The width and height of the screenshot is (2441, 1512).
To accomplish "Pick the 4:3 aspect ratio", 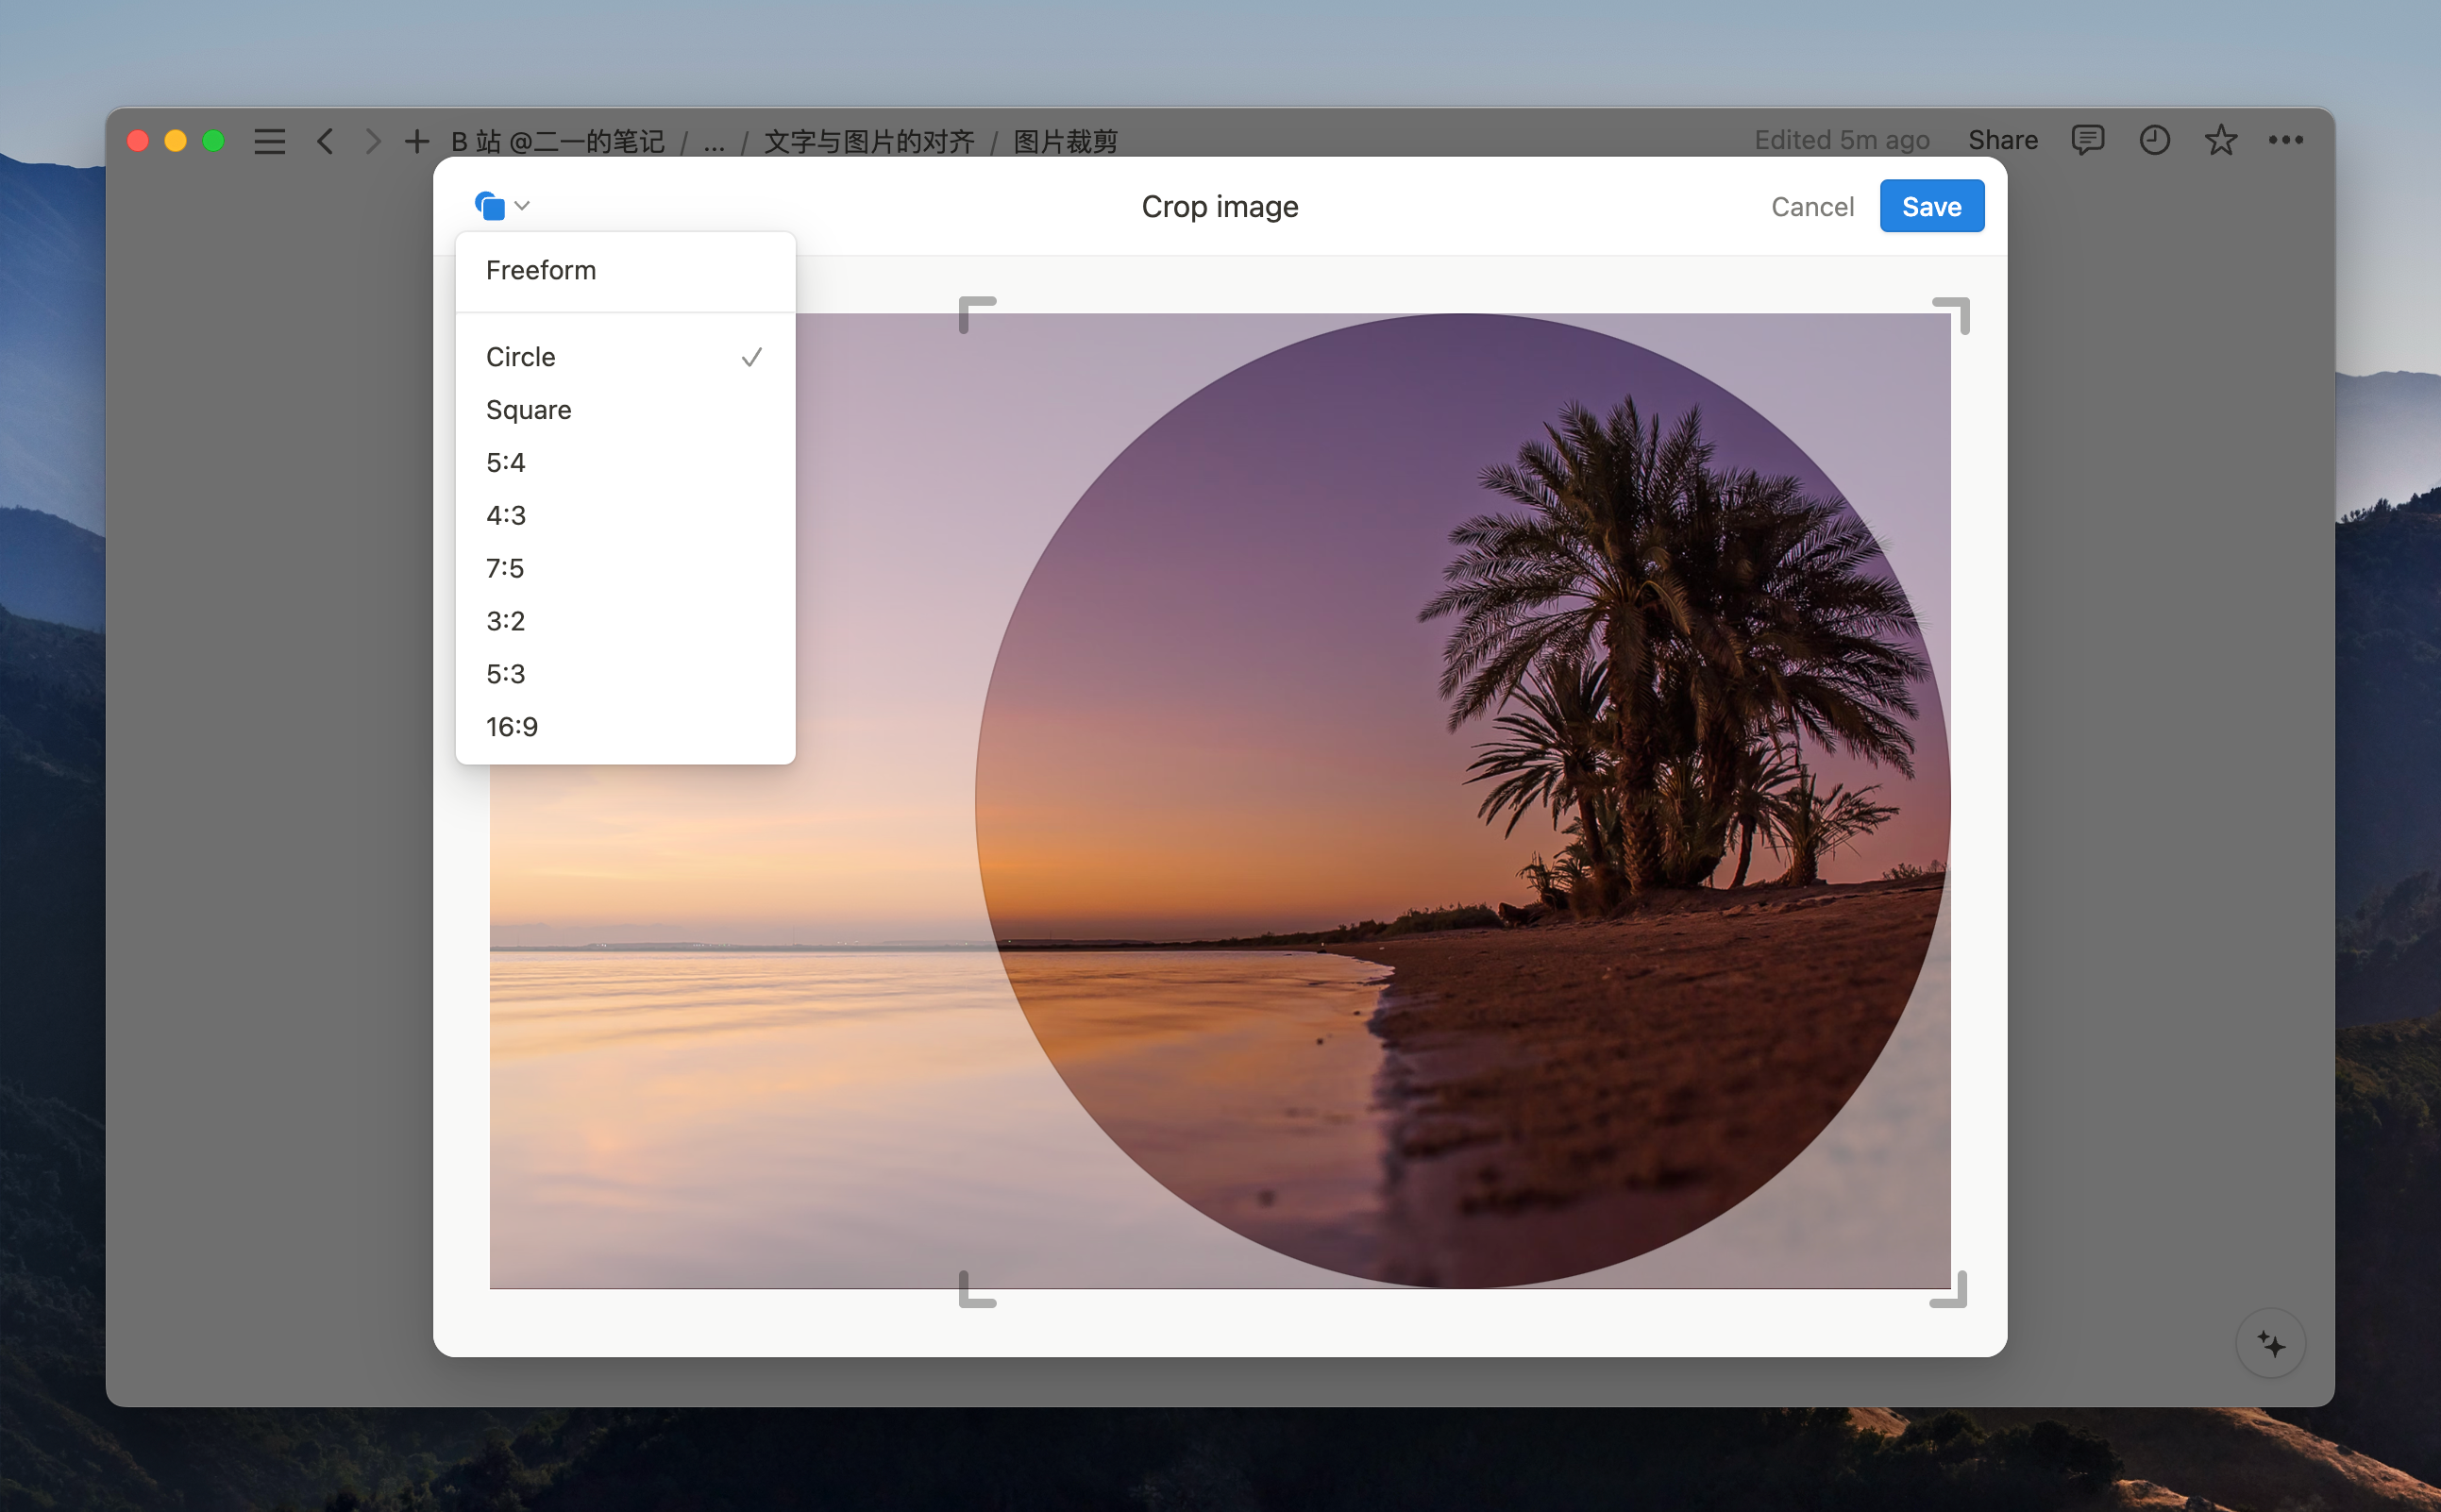I will [x=506, y=515].
